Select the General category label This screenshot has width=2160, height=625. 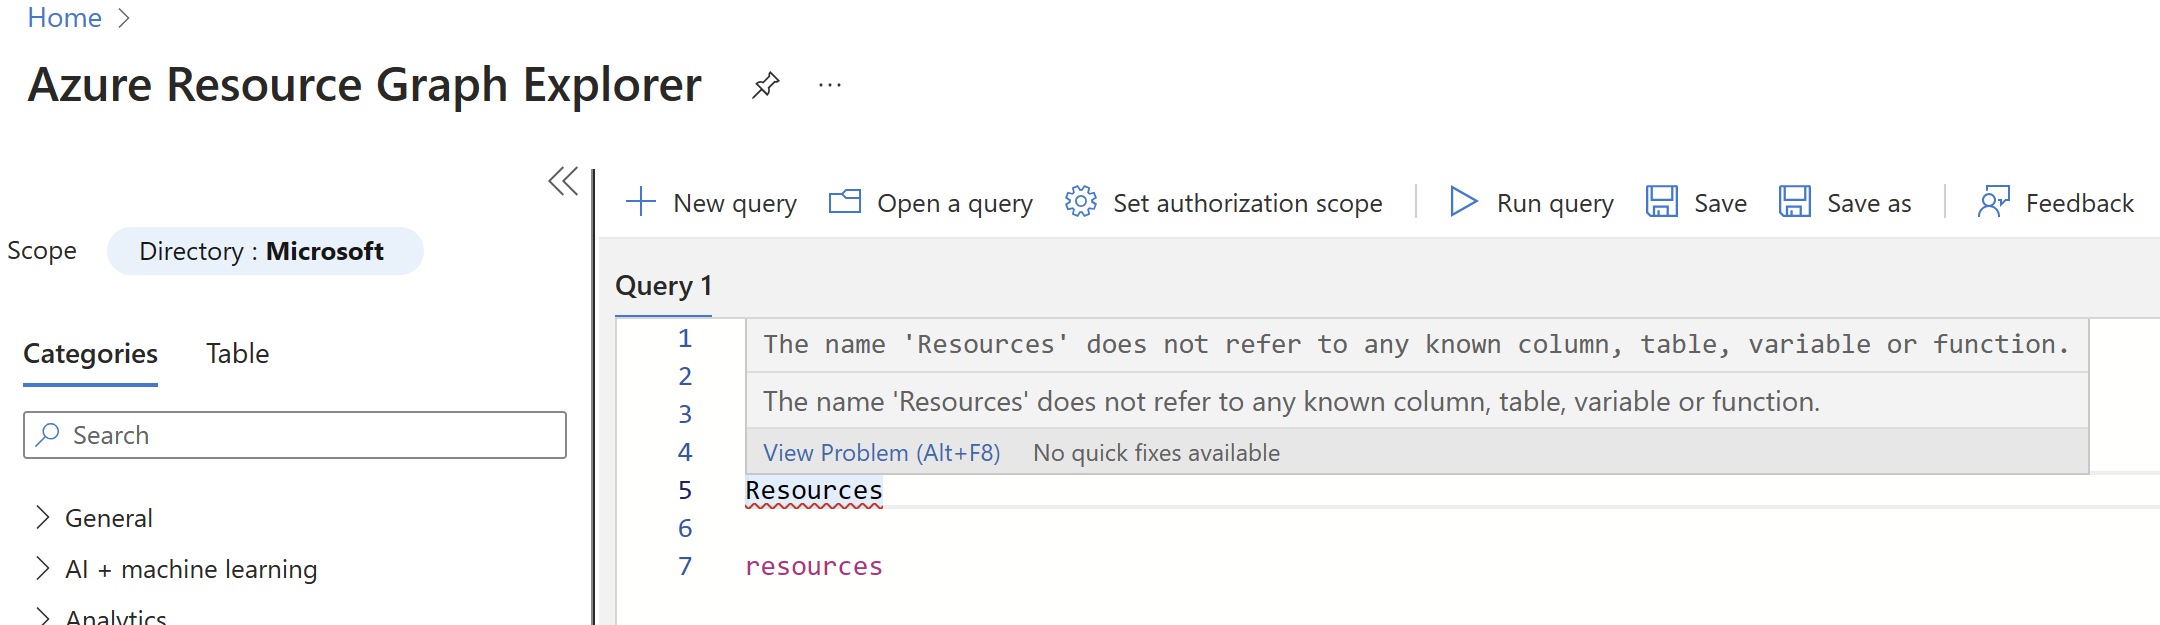tap(109, 518)
